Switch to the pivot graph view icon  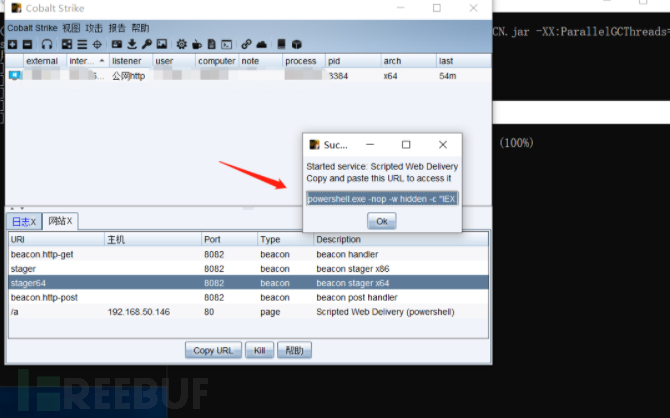(67, 44)
